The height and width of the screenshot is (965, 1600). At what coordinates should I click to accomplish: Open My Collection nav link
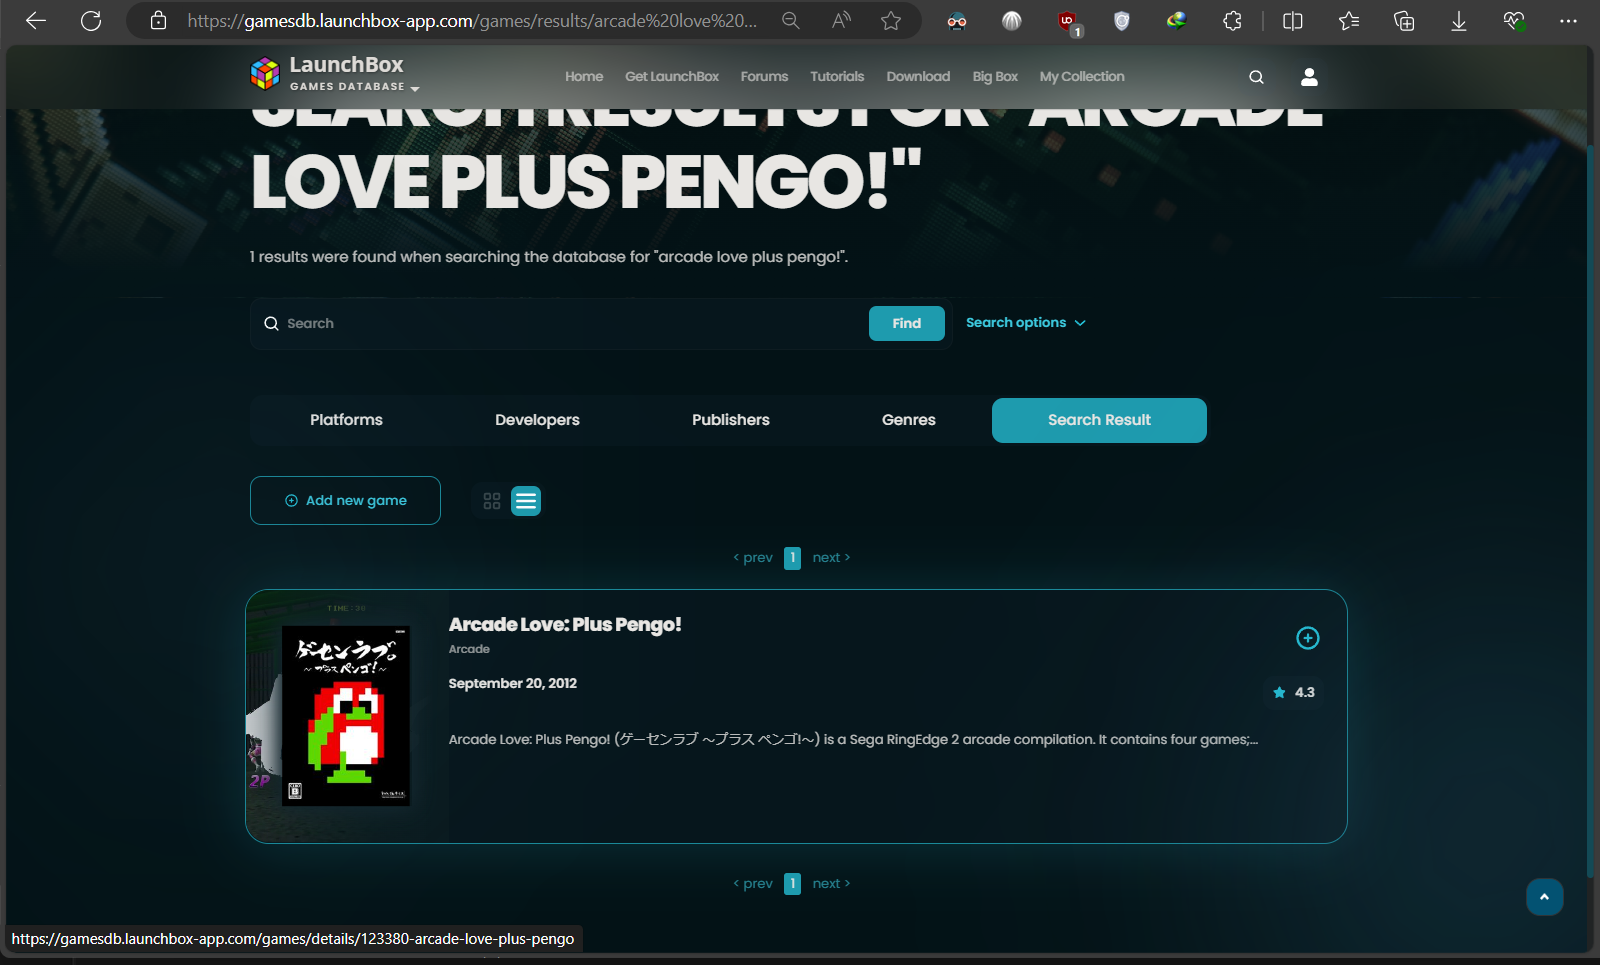pos(1082,77)
